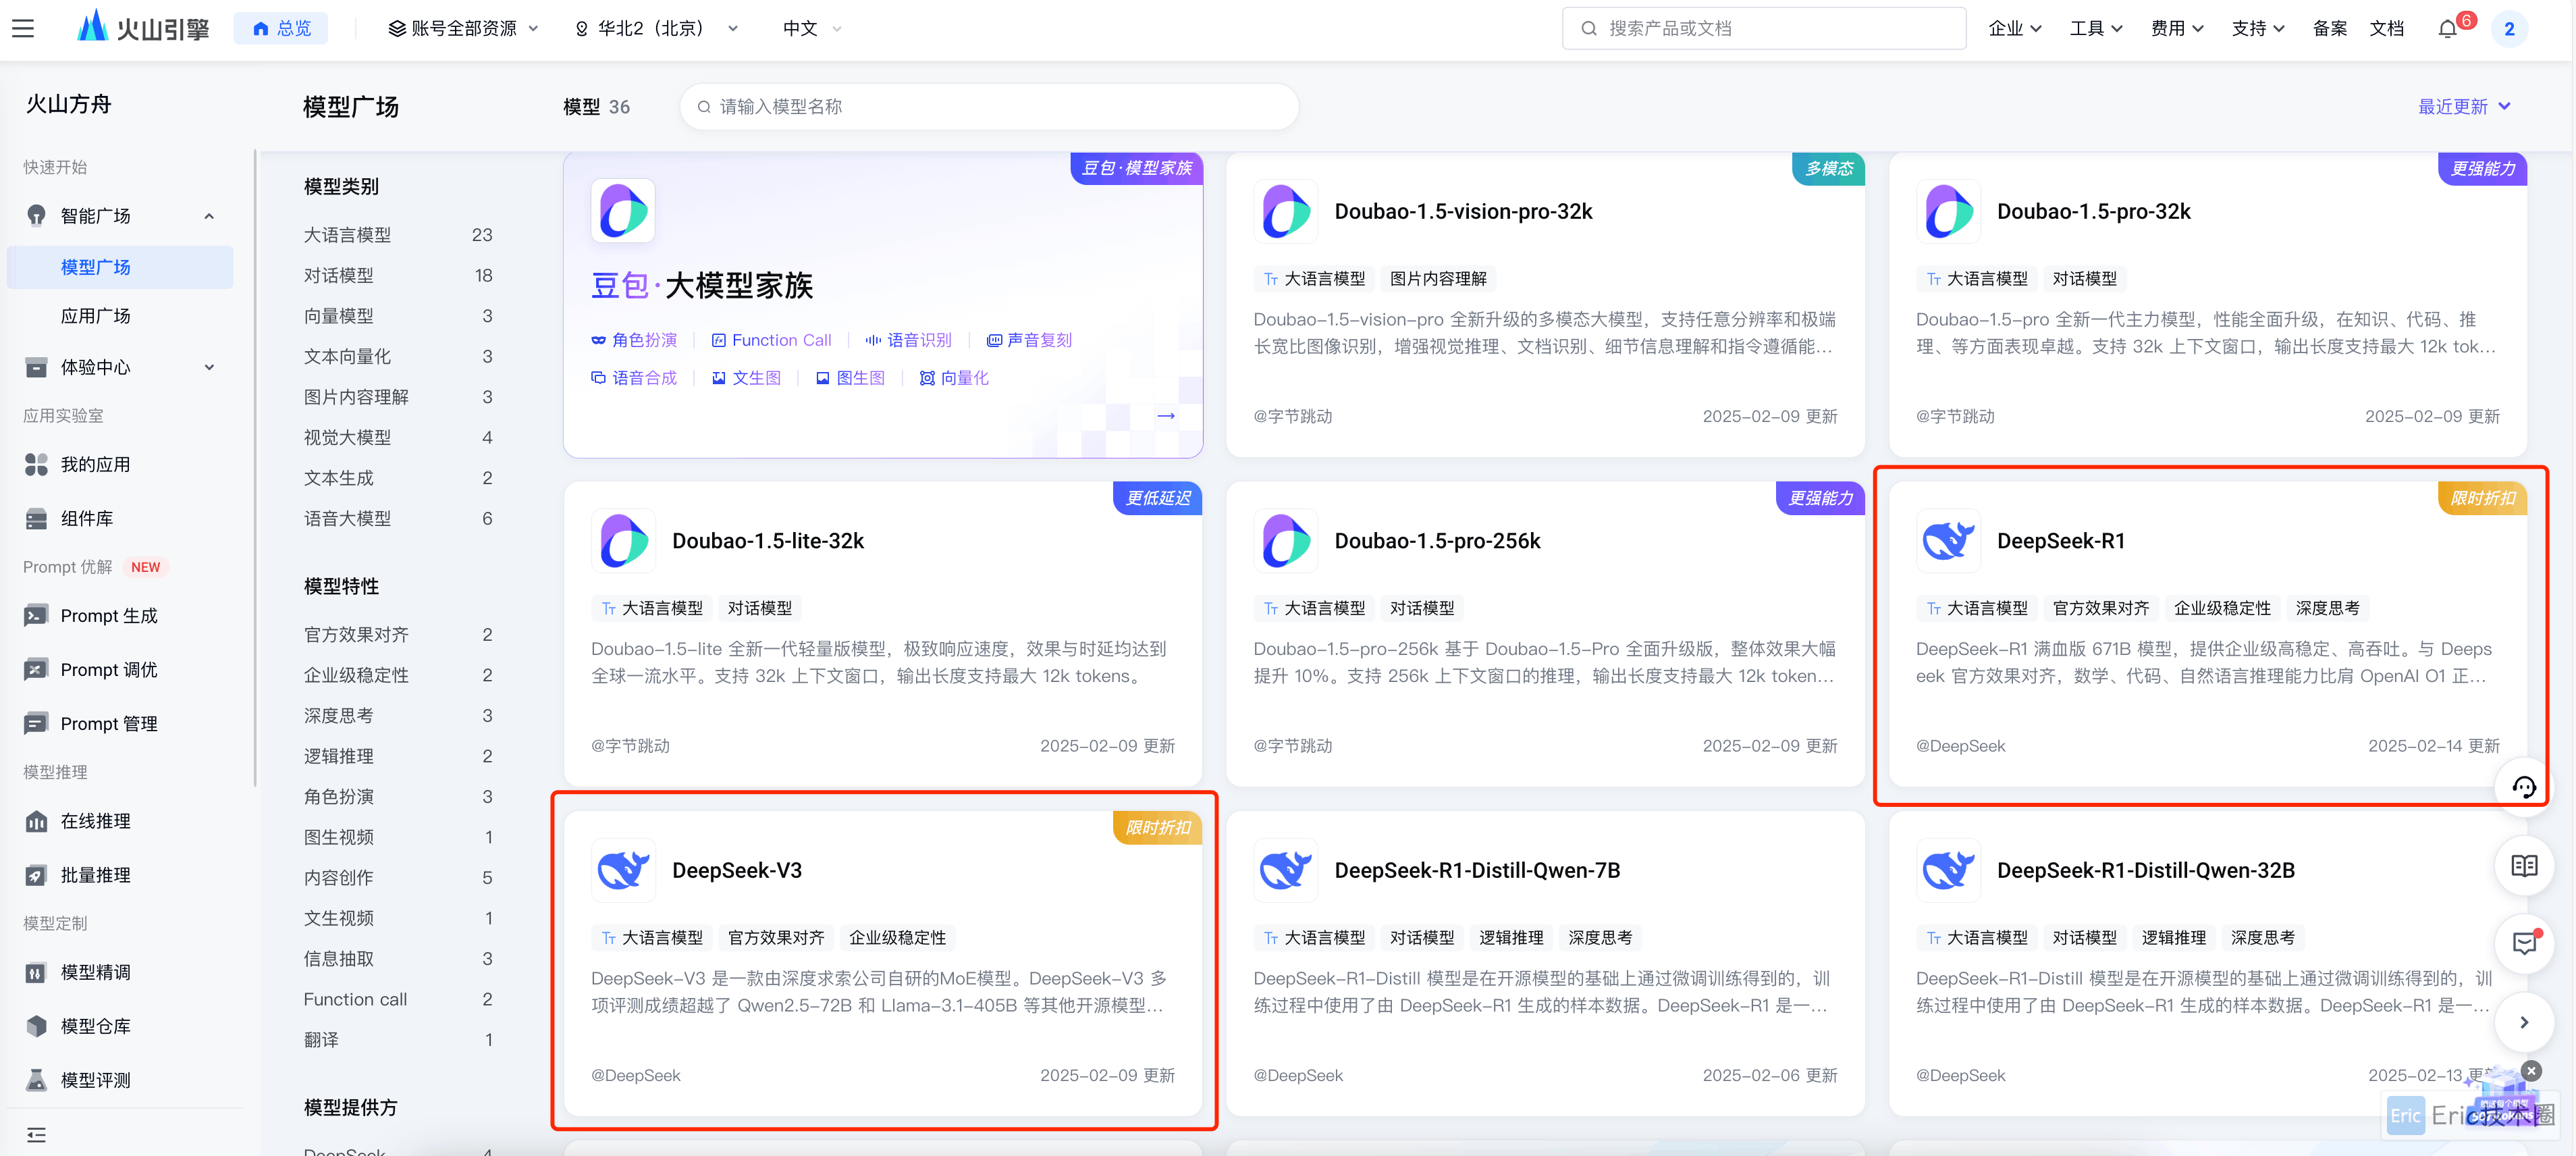The width and height of the screenshot is (2576, 1156).
Task: Click the 文生图 link in Doubao card
Action: [746, 378]
